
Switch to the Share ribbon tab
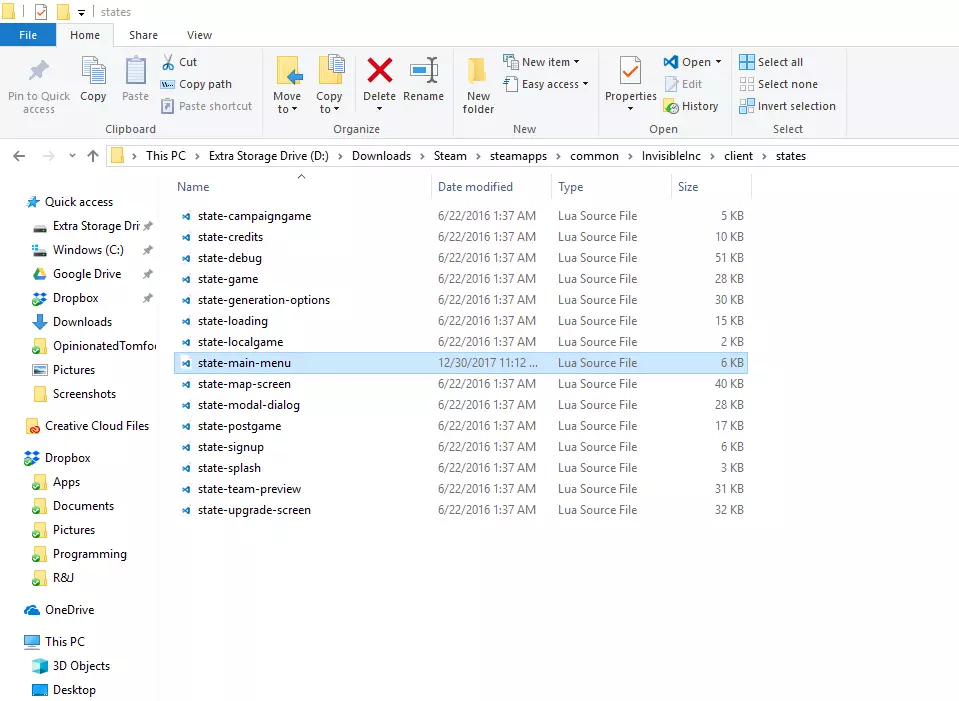(143, 35)
